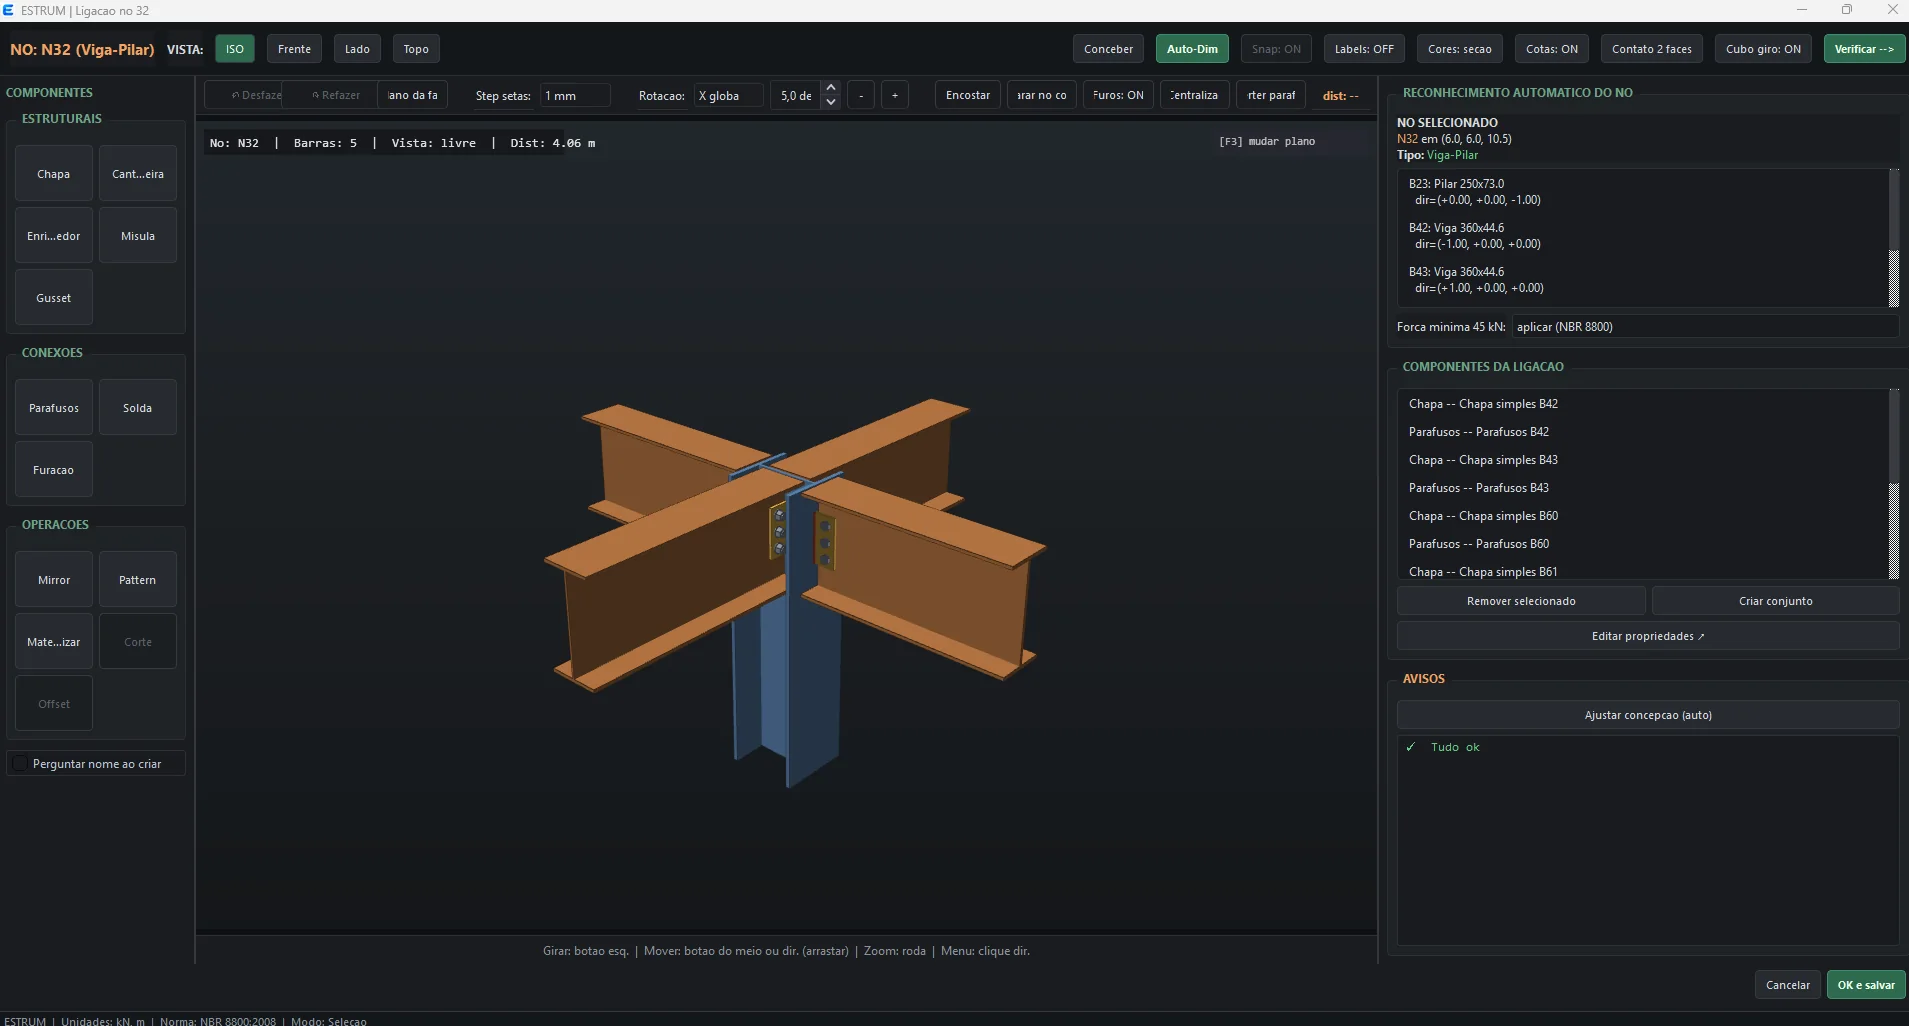Apply the Mirror operation
The image size is (1909, 1026).
point(54,580)
